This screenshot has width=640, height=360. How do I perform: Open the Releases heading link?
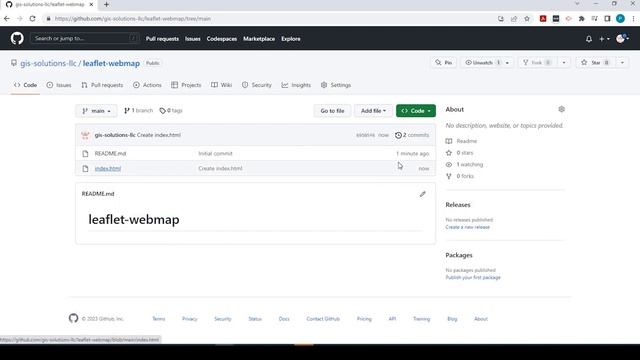pos(458,205)
